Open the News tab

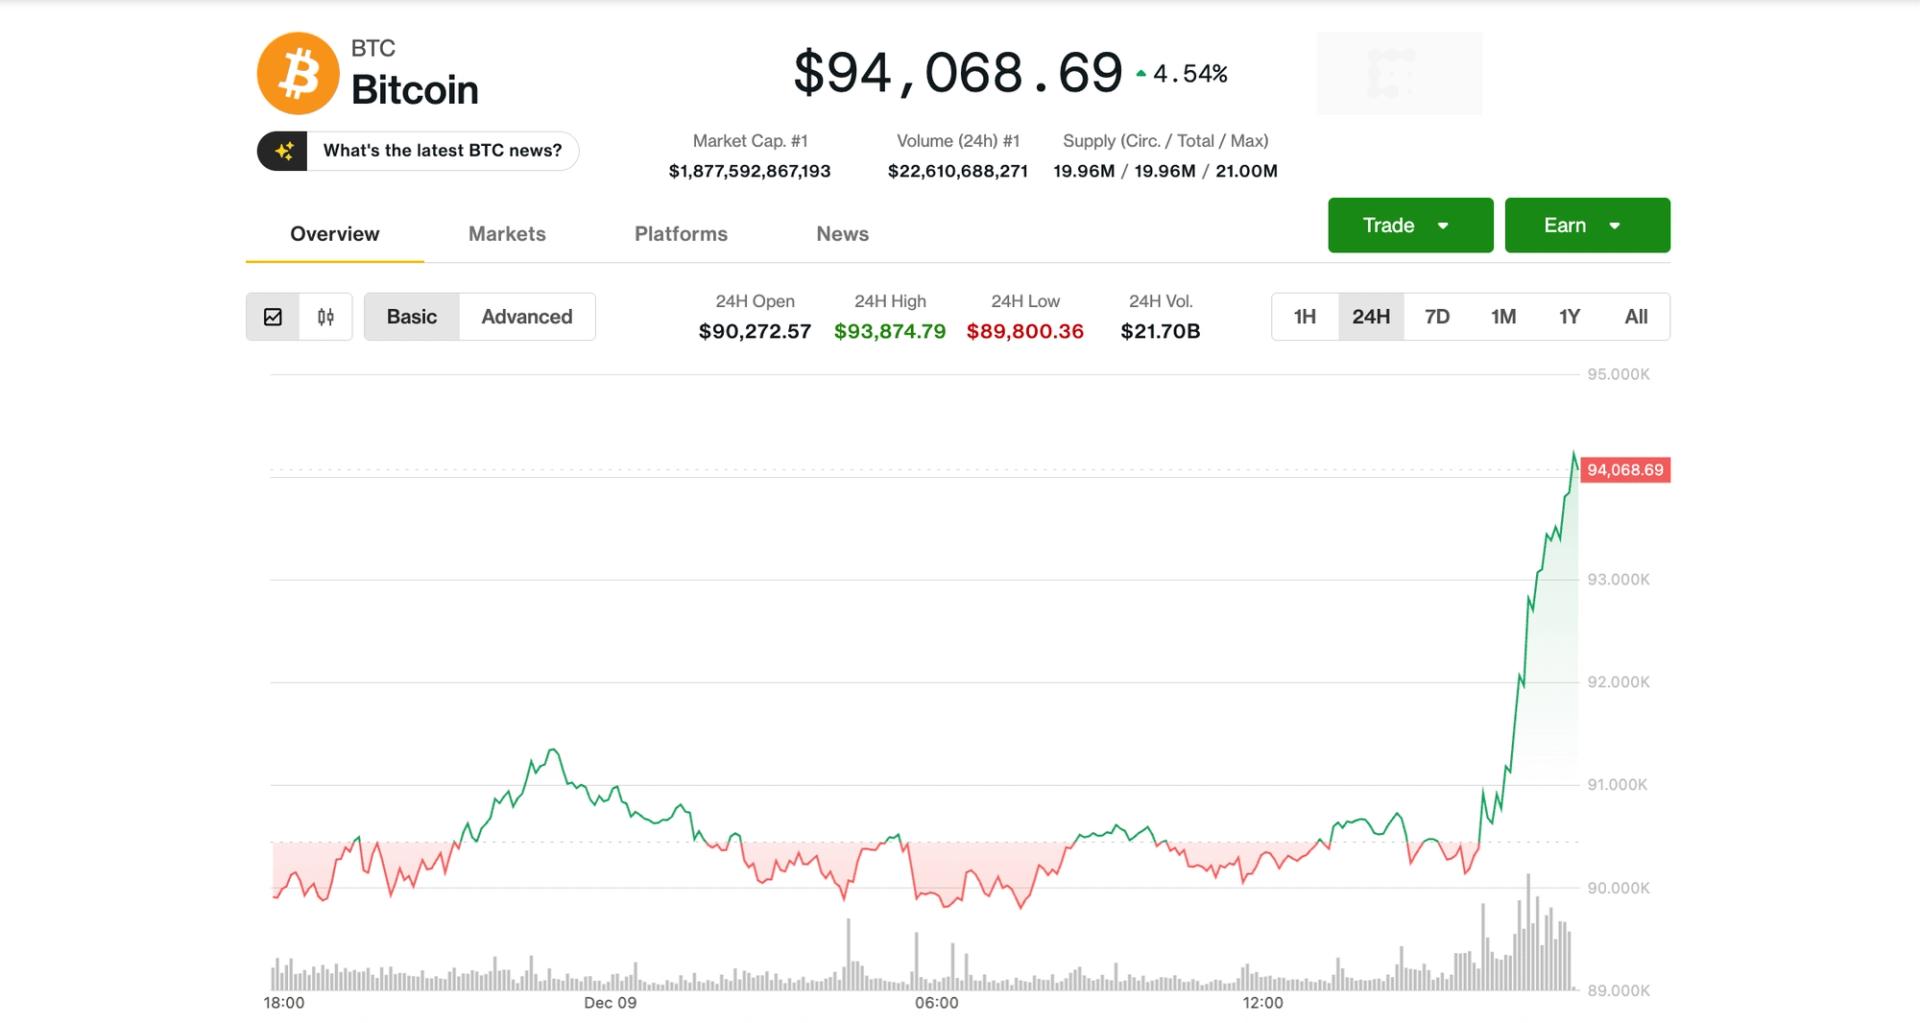point(841,234)
